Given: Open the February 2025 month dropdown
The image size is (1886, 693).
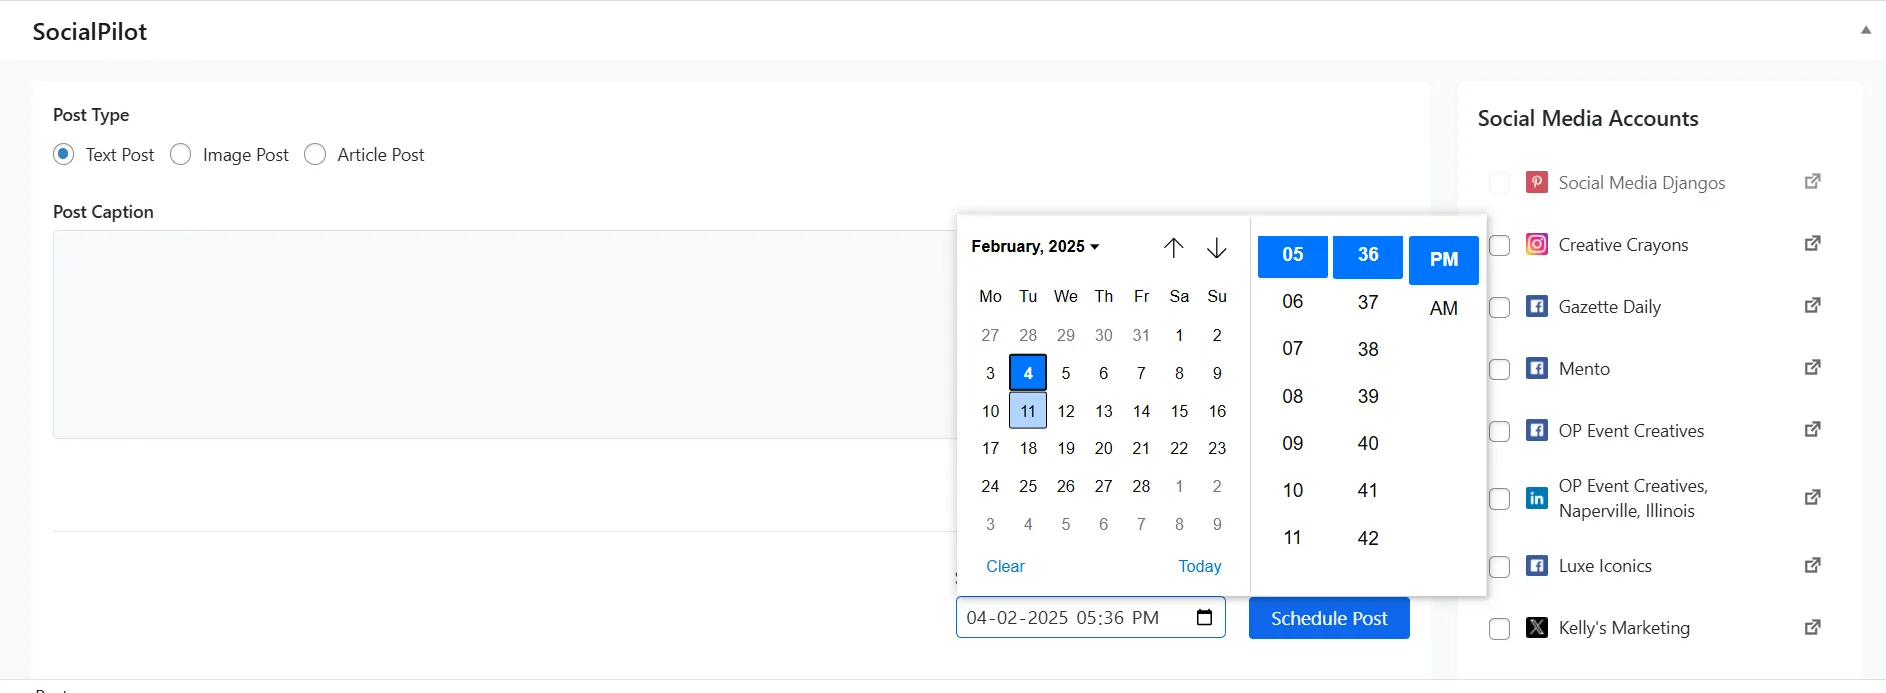Looking at the screenshot, I should [x=1035, y=246].
